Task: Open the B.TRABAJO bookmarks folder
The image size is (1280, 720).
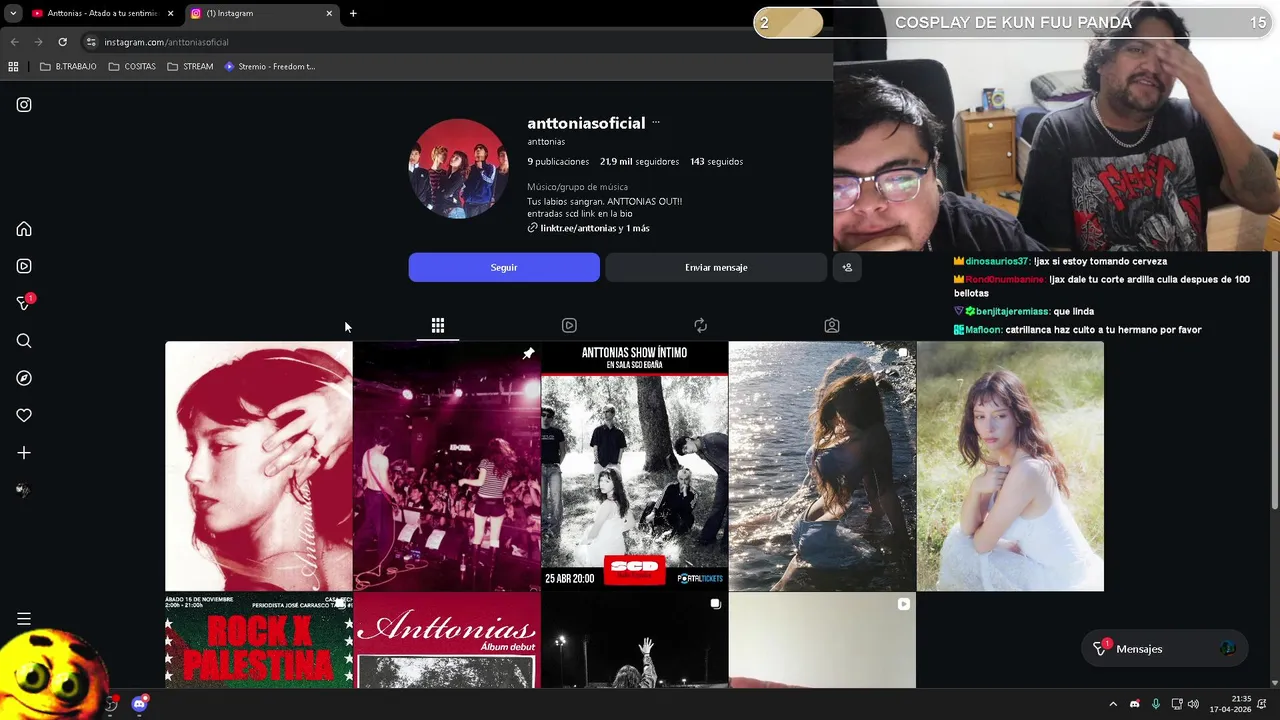Action: (68, 67)
